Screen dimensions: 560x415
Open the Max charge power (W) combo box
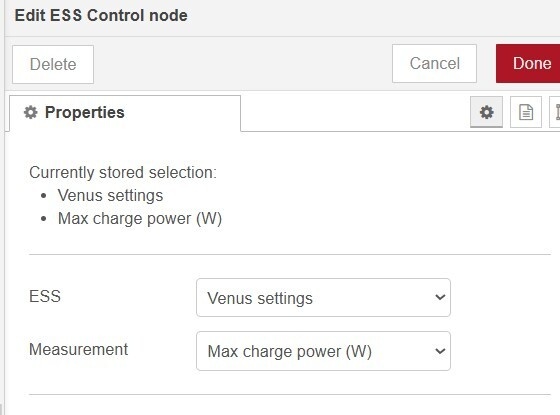323,351
